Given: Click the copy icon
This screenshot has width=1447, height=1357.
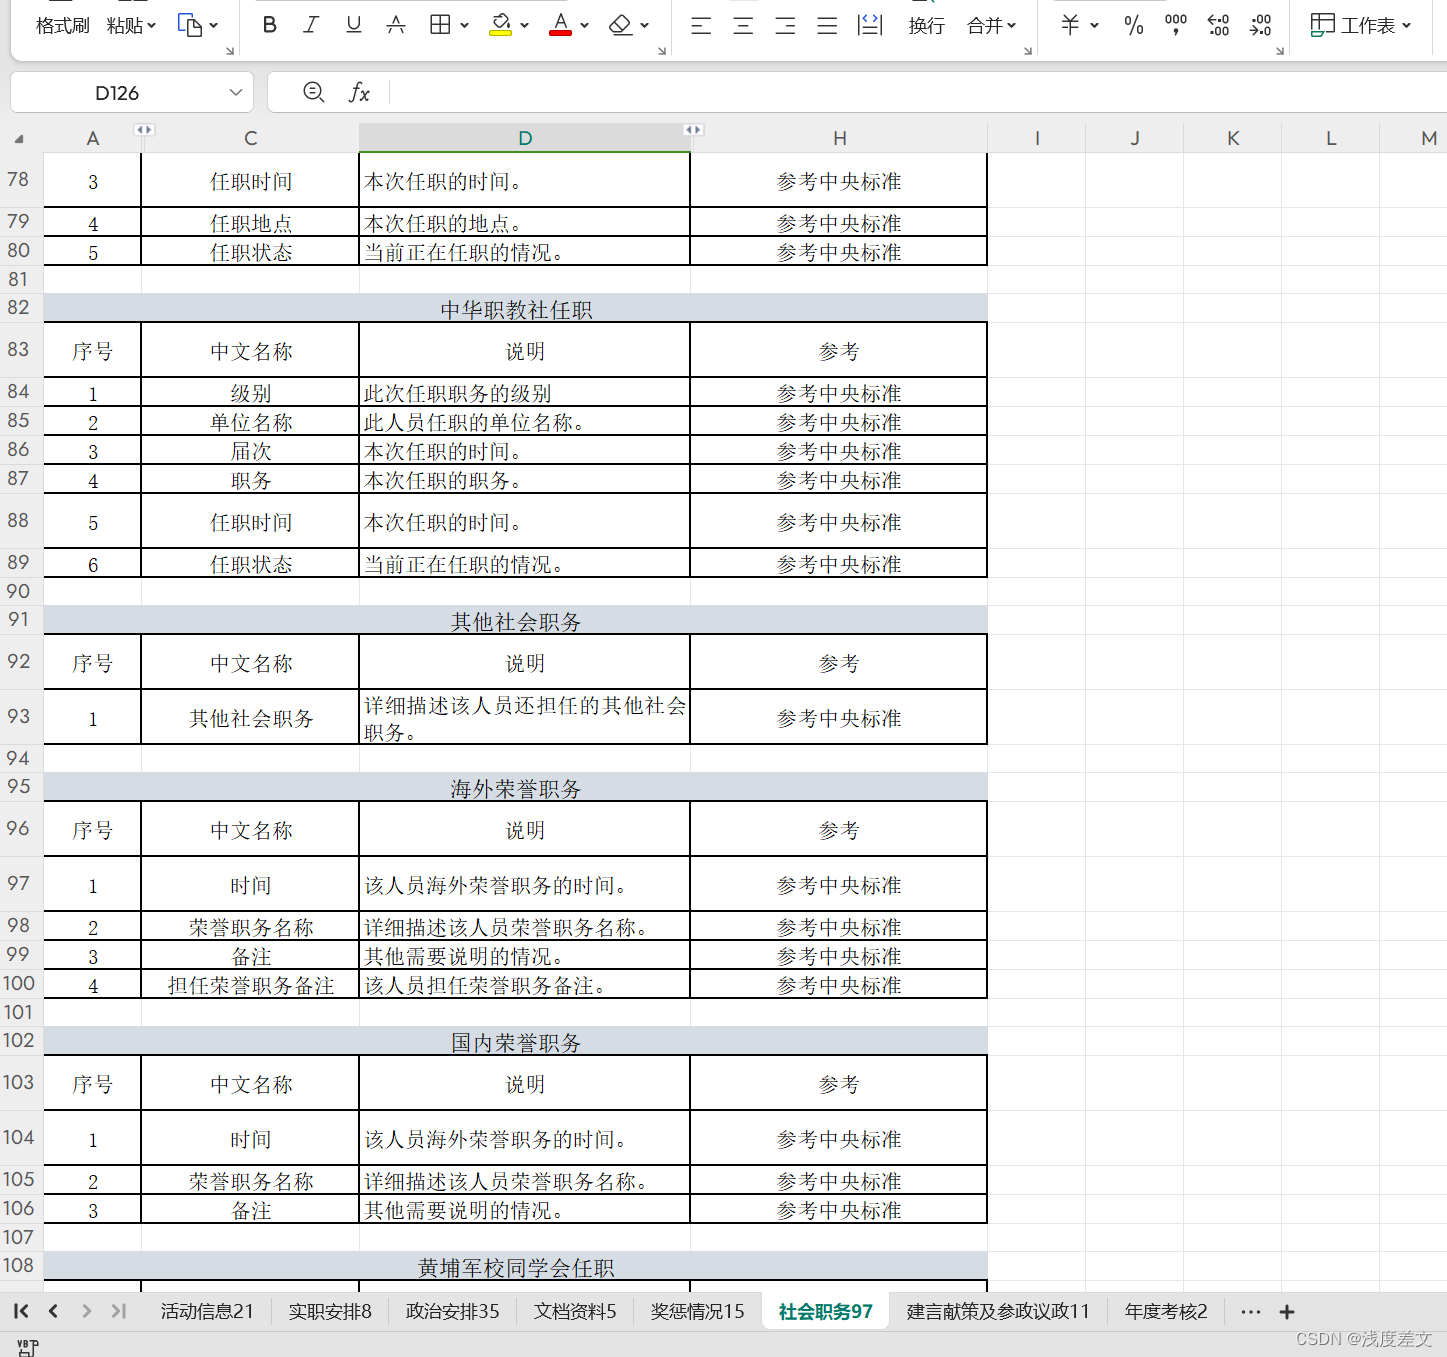Looking at the screenshot, I should coord(190,25).
